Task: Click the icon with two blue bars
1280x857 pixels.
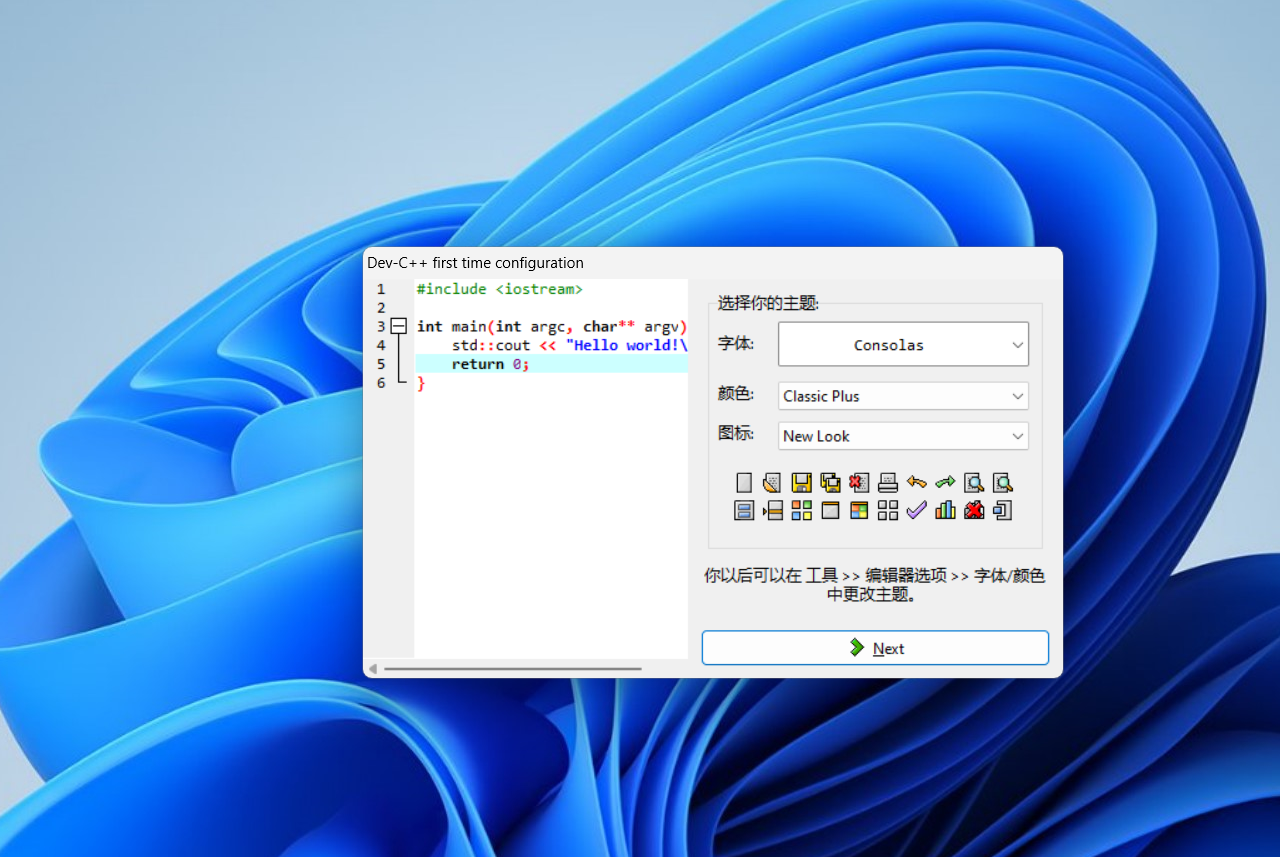Action: (744, 511)
